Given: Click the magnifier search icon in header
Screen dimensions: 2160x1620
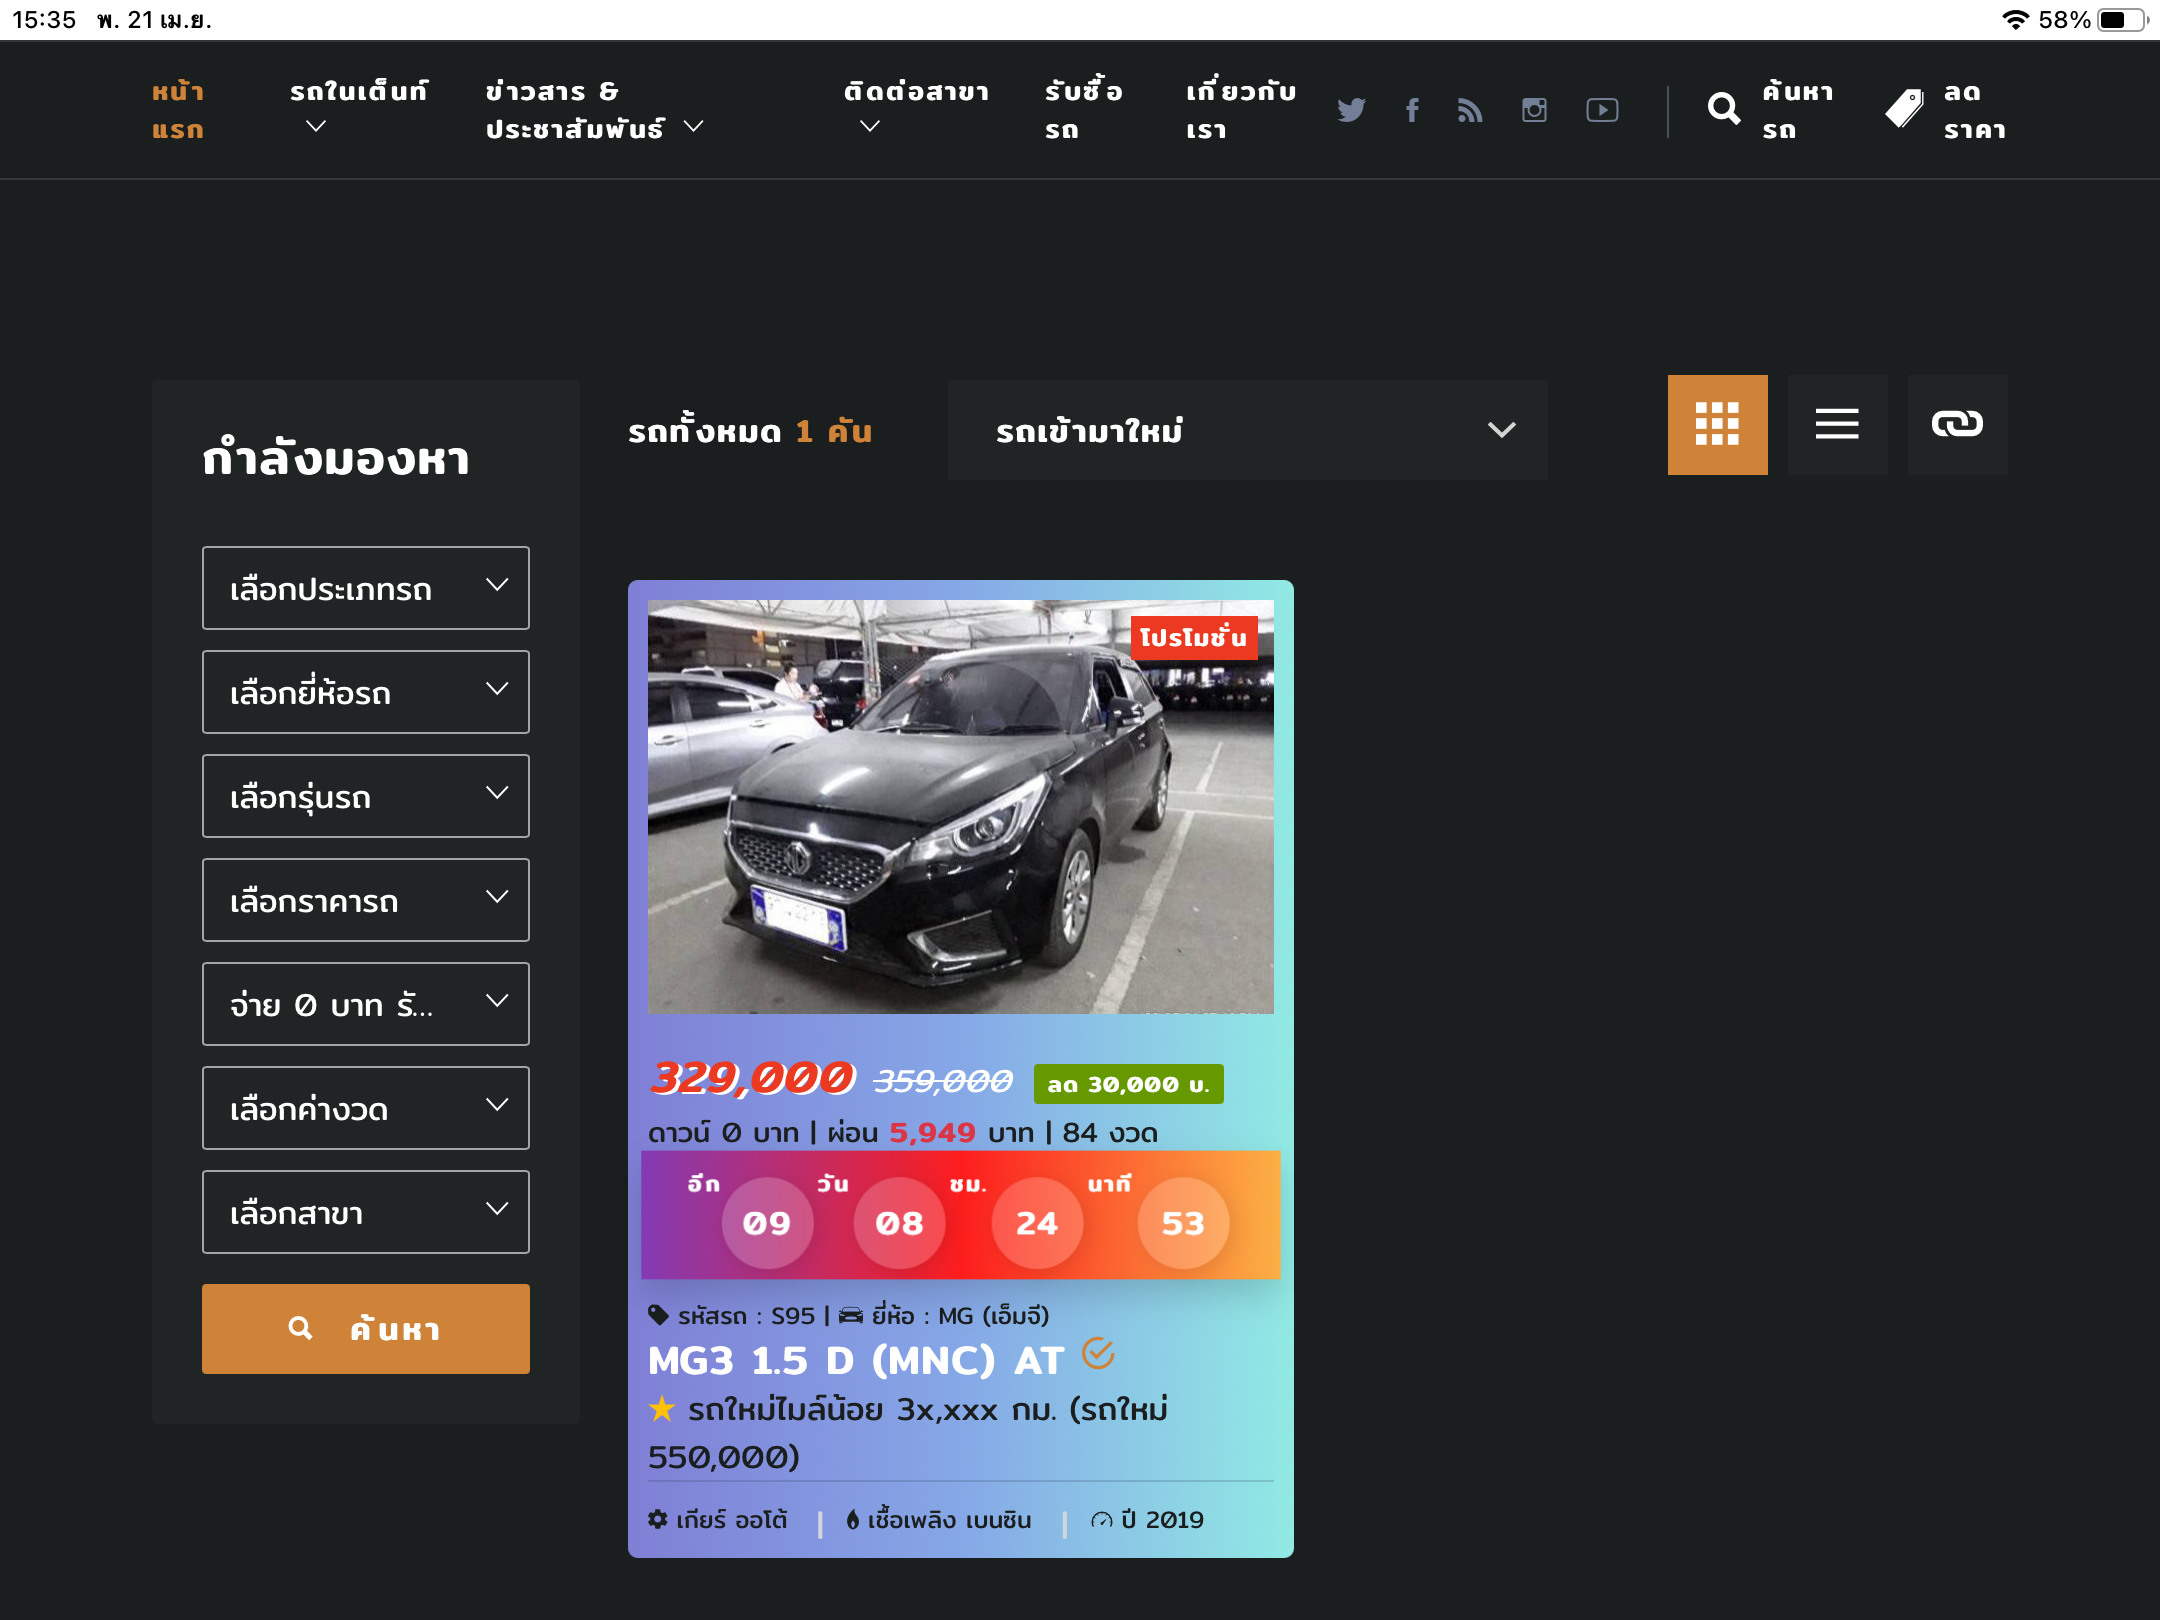Looking at the screenshot, I should tap(1724, 108).
